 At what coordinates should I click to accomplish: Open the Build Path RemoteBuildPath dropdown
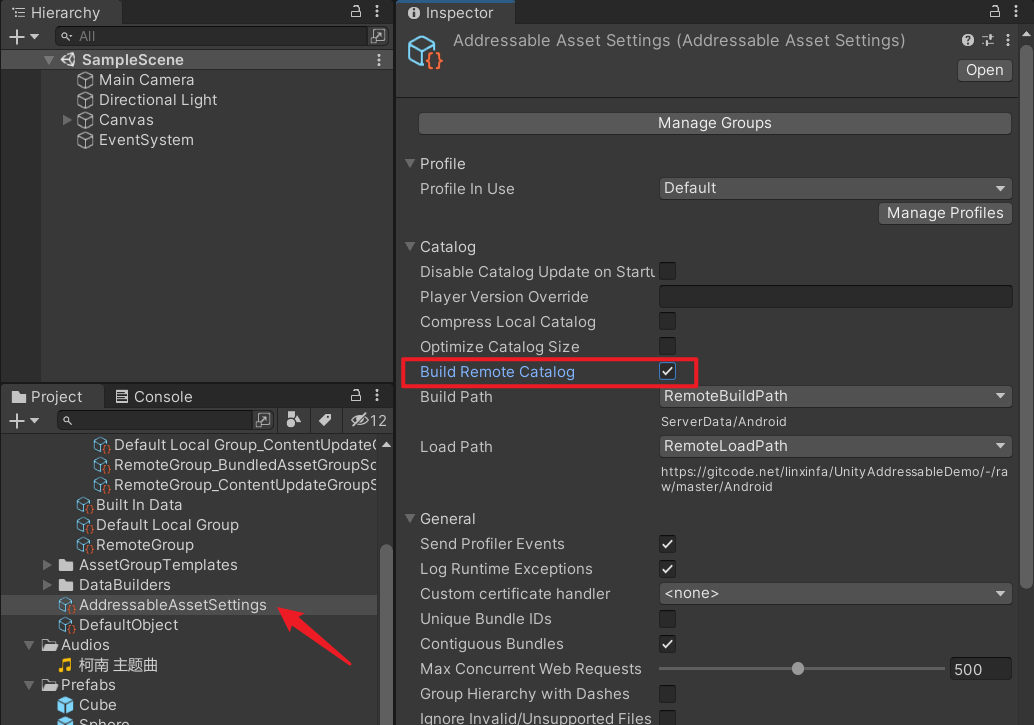click(836, 396)
